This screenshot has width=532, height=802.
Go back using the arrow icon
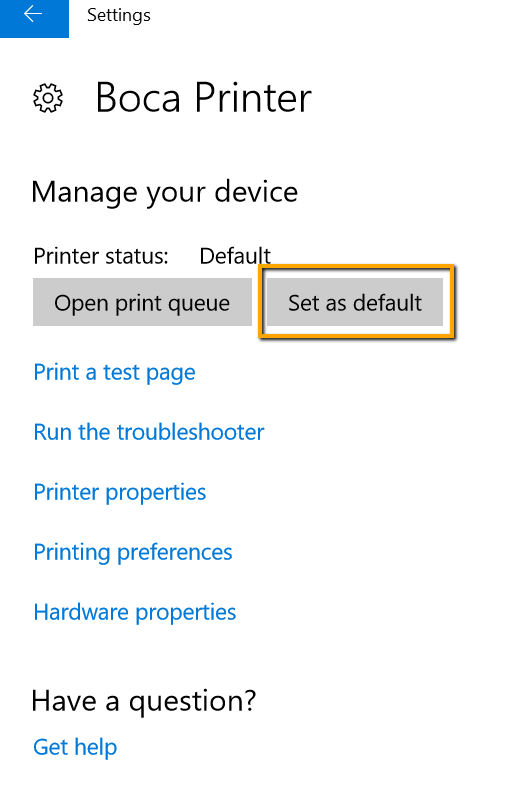(x=34, y=15)
